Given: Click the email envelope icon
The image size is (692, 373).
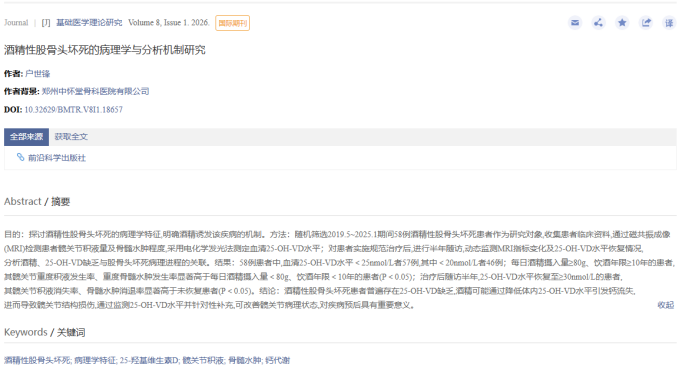Looking at the screenshot, I should pos(575,23).
